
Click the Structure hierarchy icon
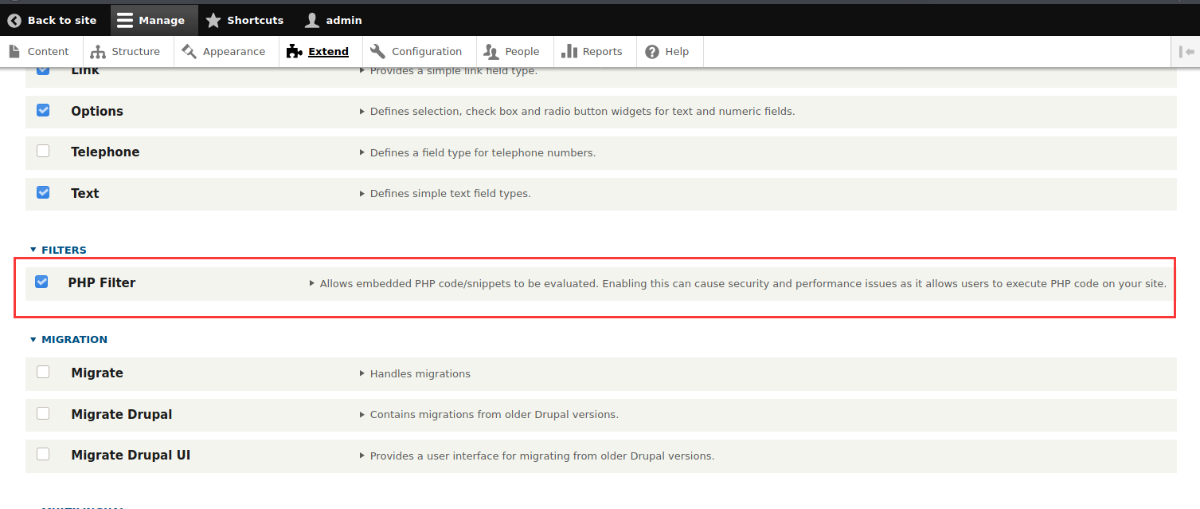[97, 52]
